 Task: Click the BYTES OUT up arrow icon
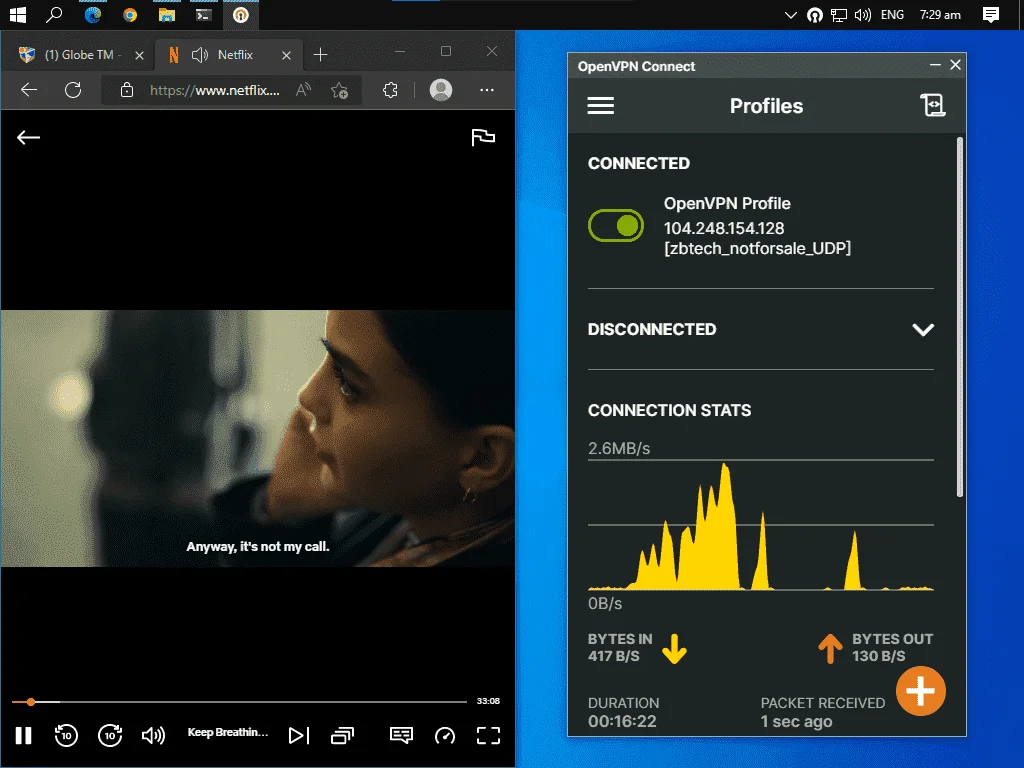point(830,648)
